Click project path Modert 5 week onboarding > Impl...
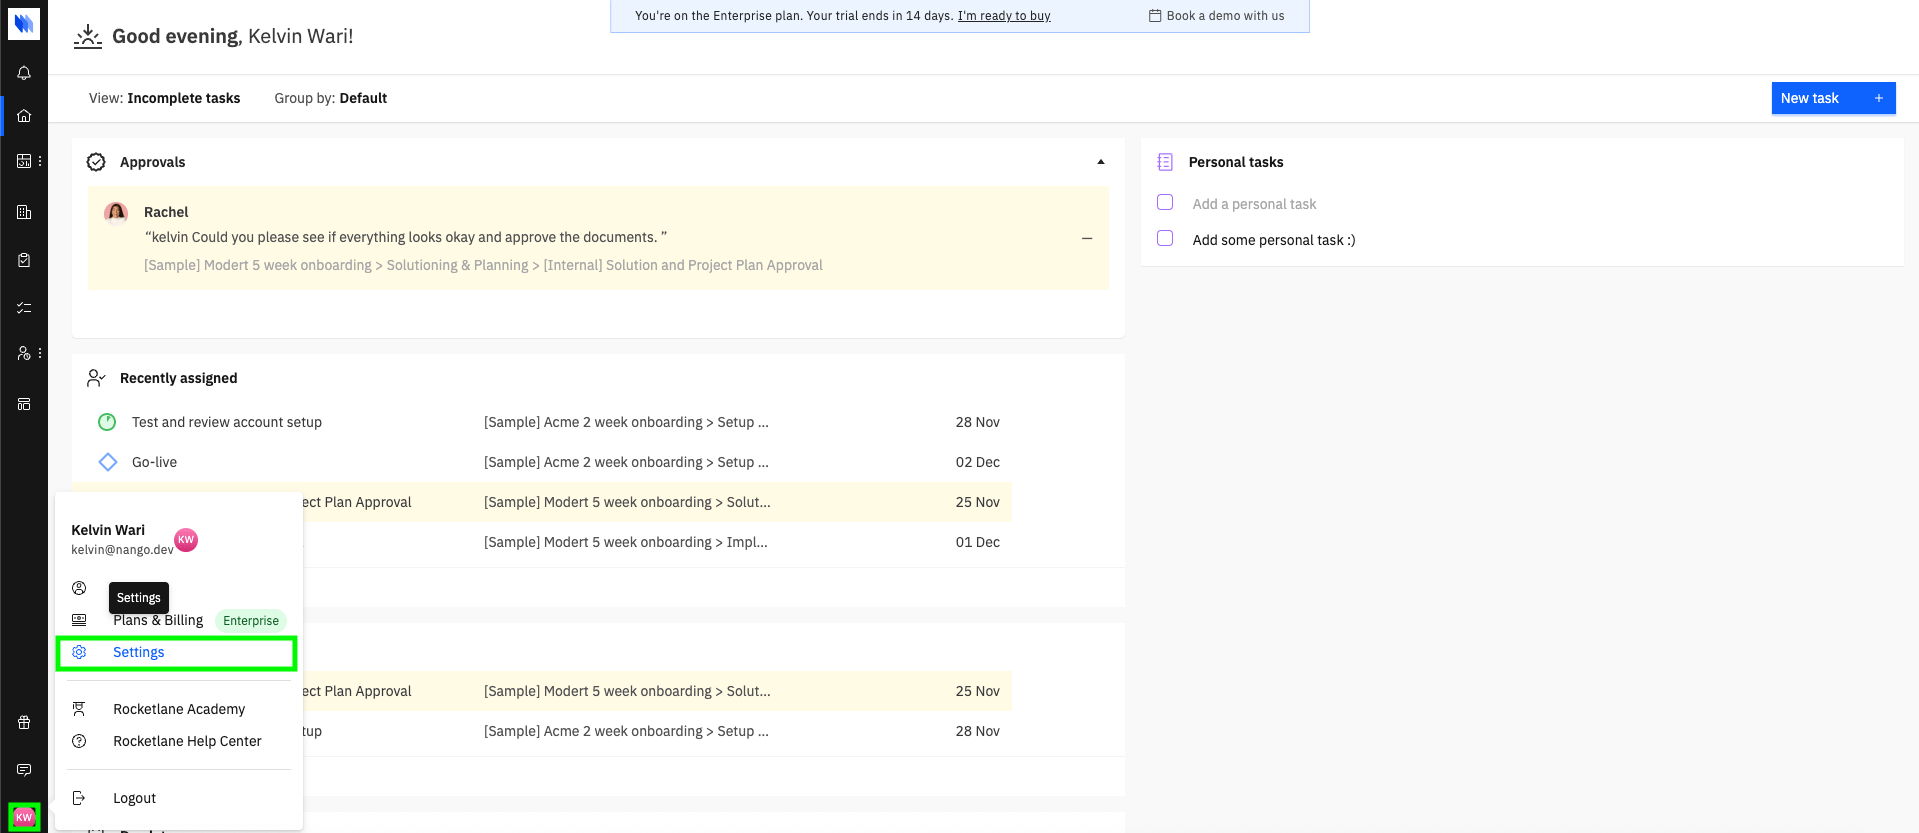This screenshot has width=1919, height=833. [x=626, y=542]
